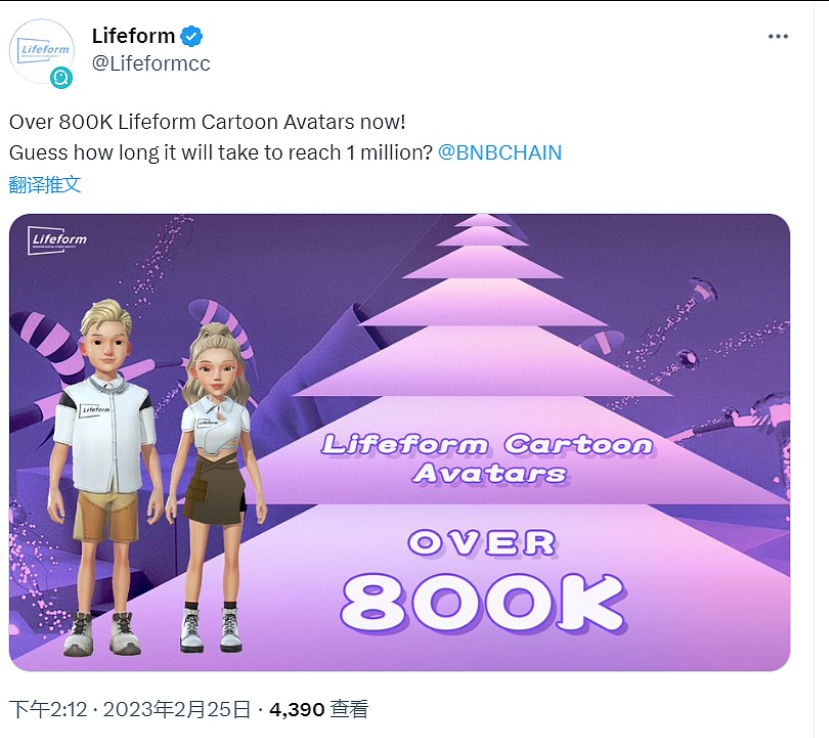Click the top of the purple pyramid
Viewport: 829px width, 738px height.
(483, 220)
